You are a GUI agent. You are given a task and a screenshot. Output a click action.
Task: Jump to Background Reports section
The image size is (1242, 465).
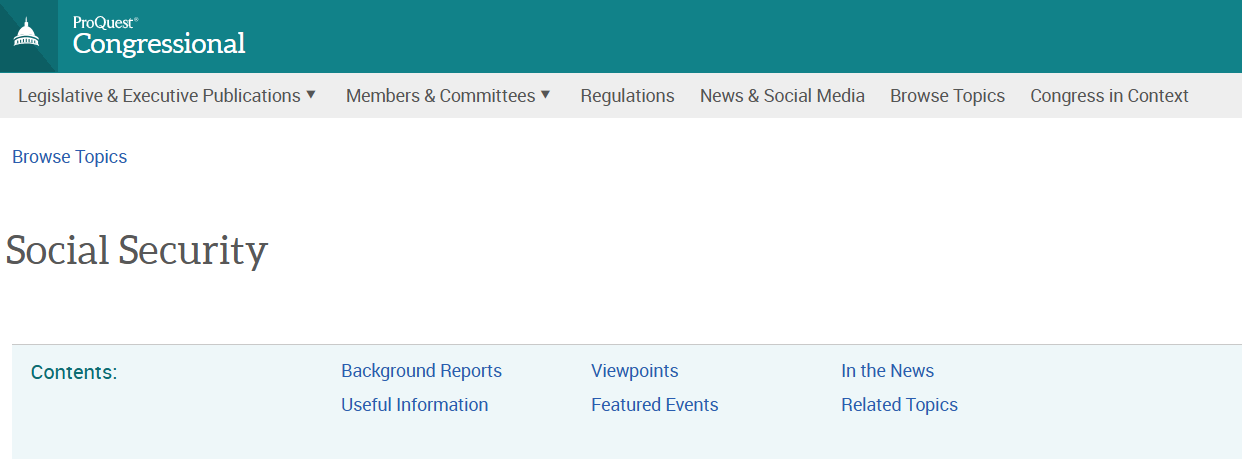(421, 371)
